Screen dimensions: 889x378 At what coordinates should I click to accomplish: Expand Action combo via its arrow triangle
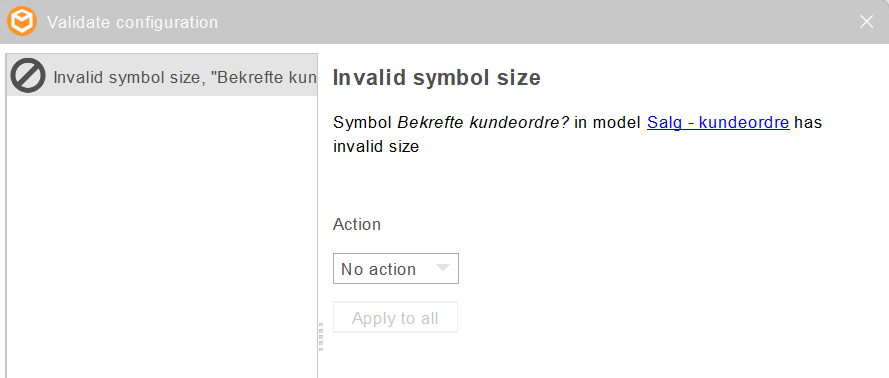tap(443, 267)
